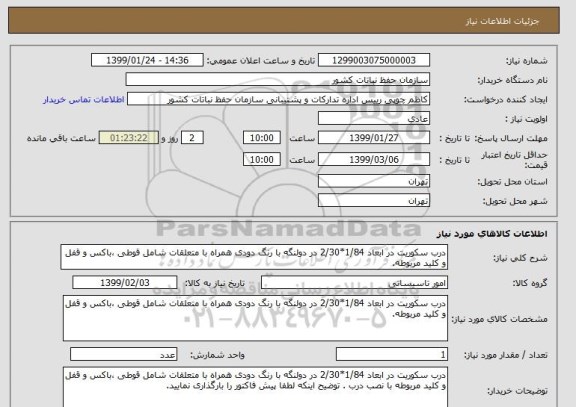Select the quantity field showing 1
Viewport: 576px width, 407px height.
coord(392,354)
